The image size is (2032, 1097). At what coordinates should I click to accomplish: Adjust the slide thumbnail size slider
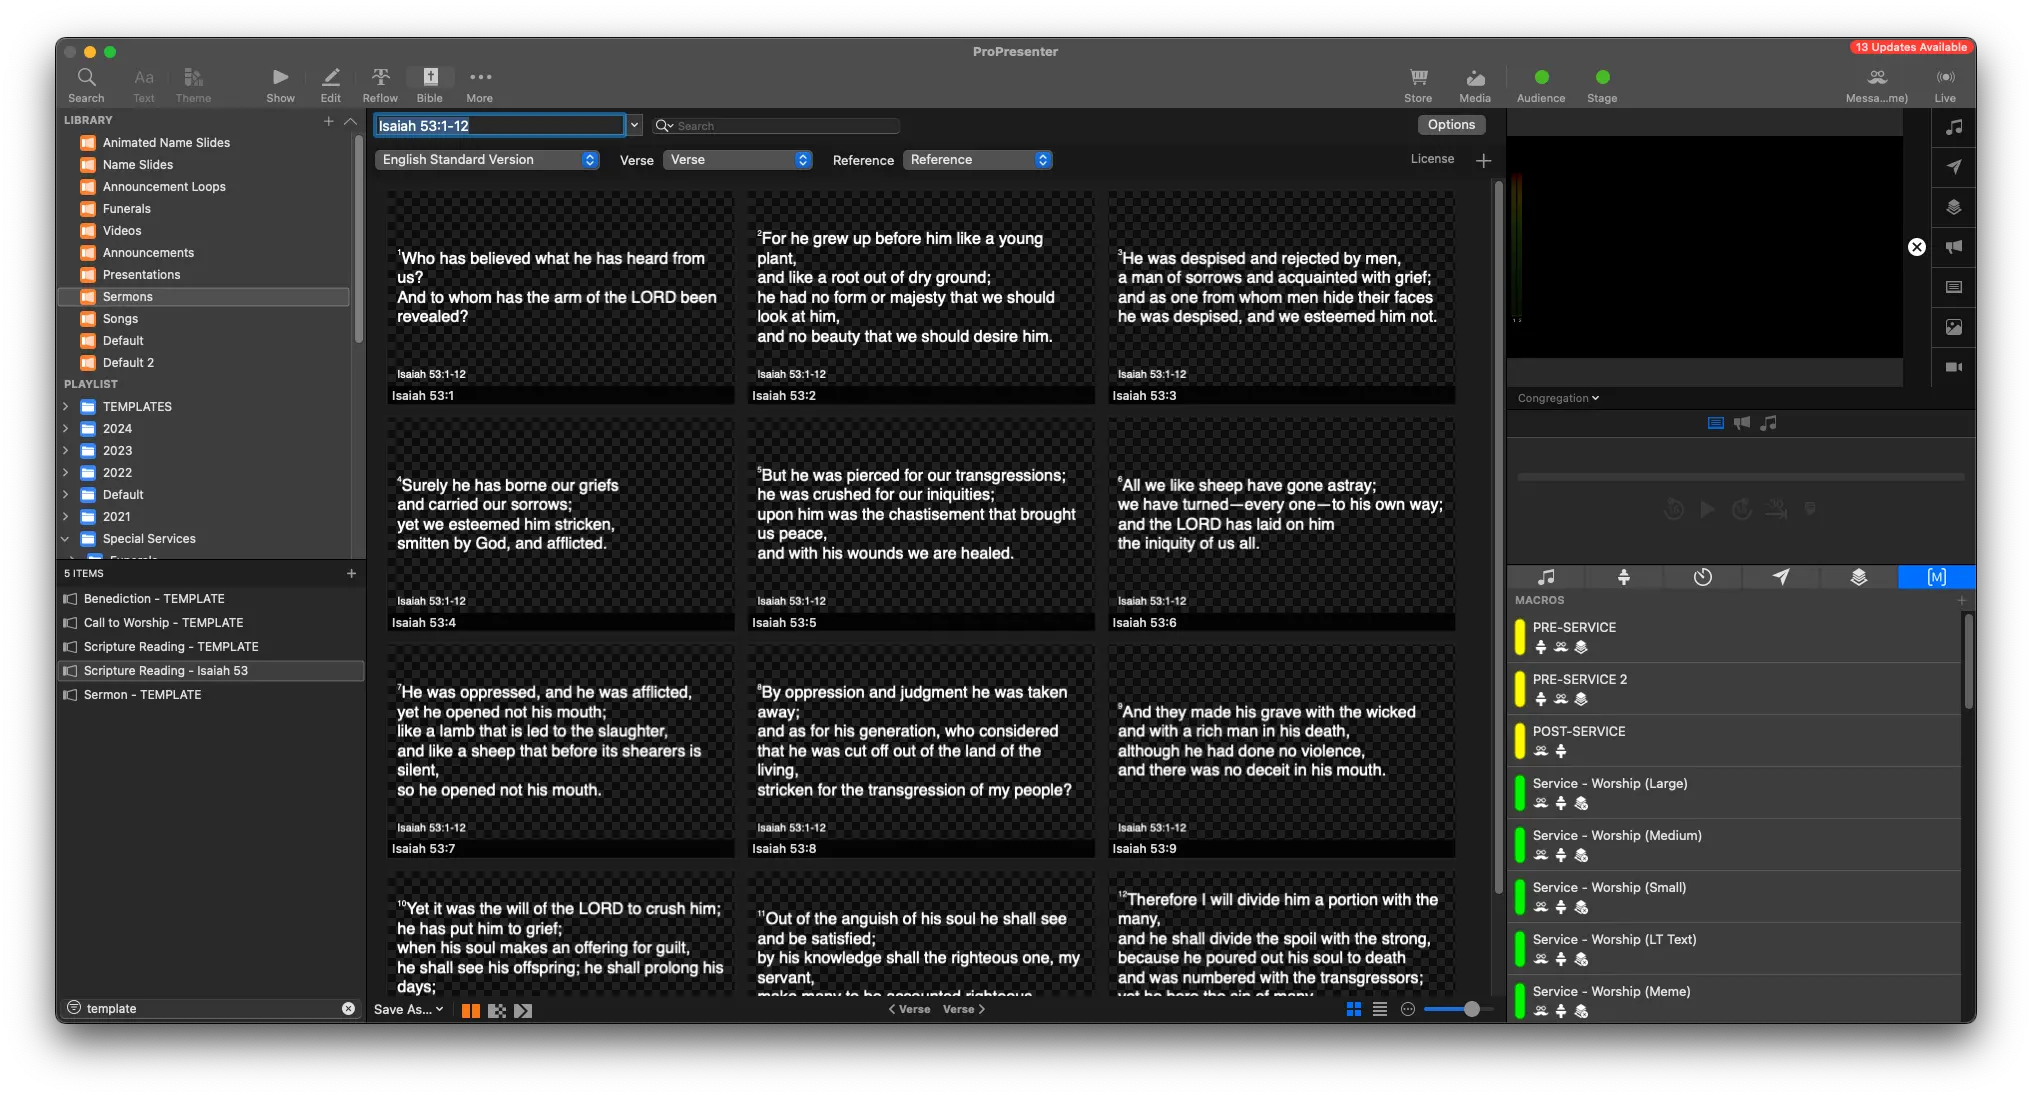point(1471,1009)
